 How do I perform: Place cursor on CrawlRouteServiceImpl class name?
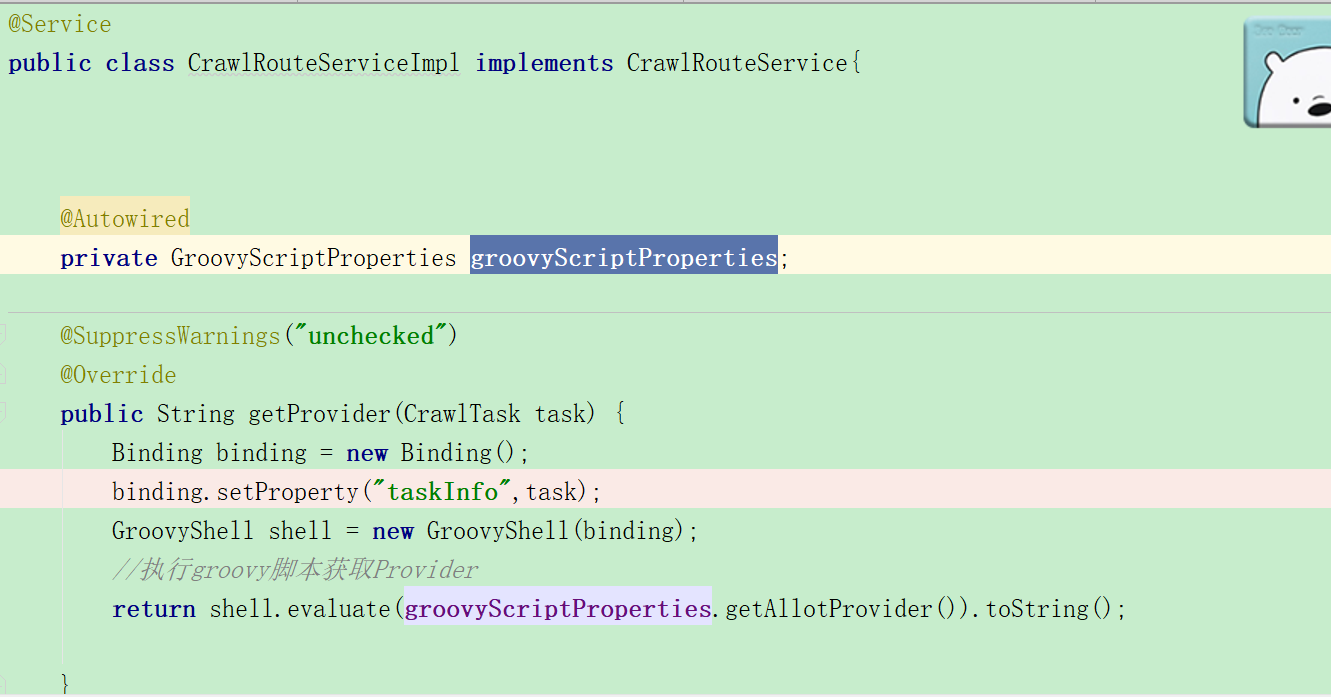(323, 63)
